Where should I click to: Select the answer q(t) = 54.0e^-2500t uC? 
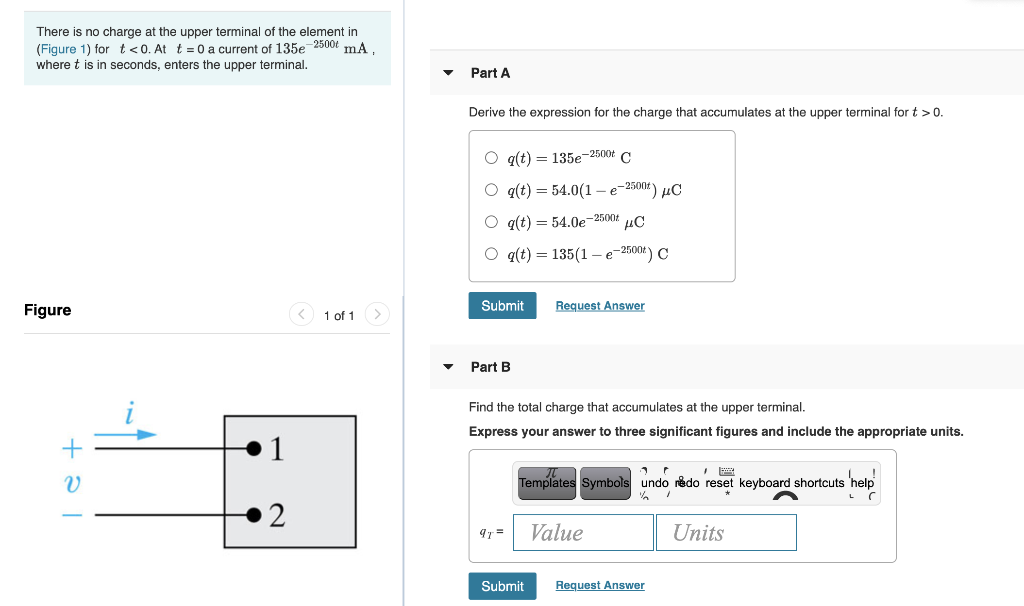(x=491, y=221)
